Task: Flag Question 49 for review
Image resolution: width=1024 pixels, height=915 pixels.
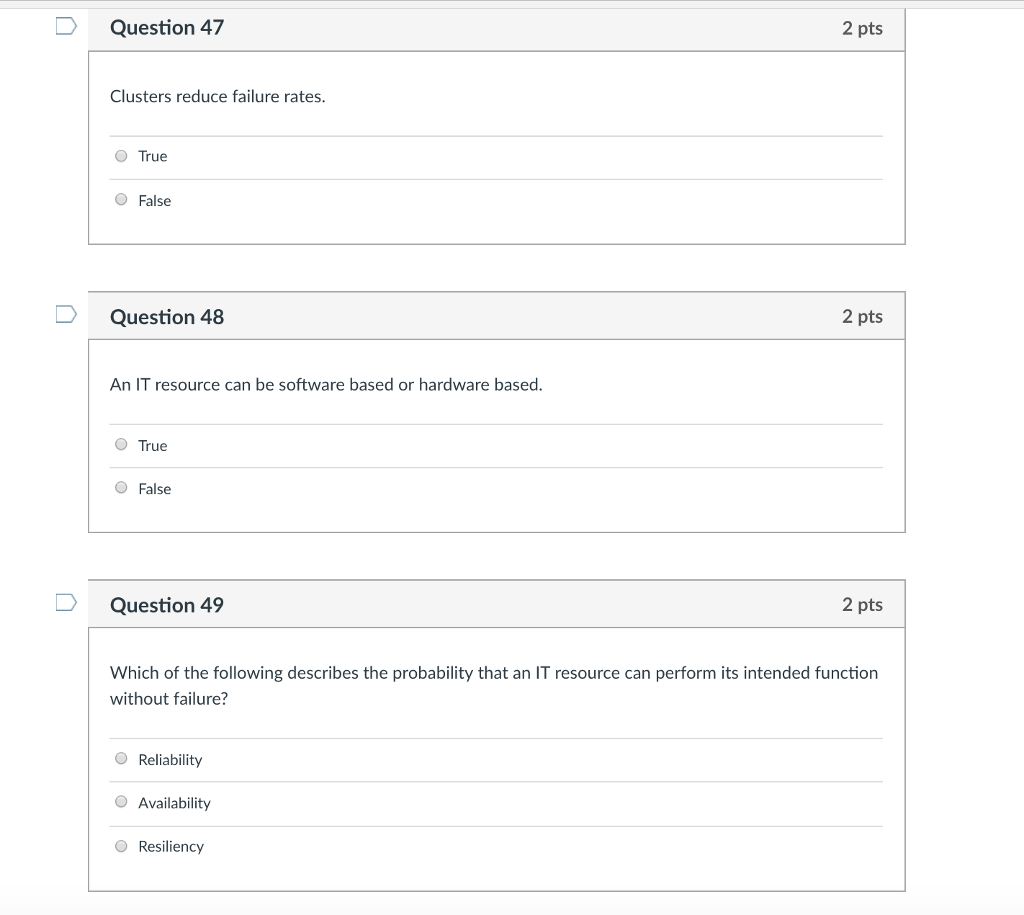Action: [x=65, y=603]
